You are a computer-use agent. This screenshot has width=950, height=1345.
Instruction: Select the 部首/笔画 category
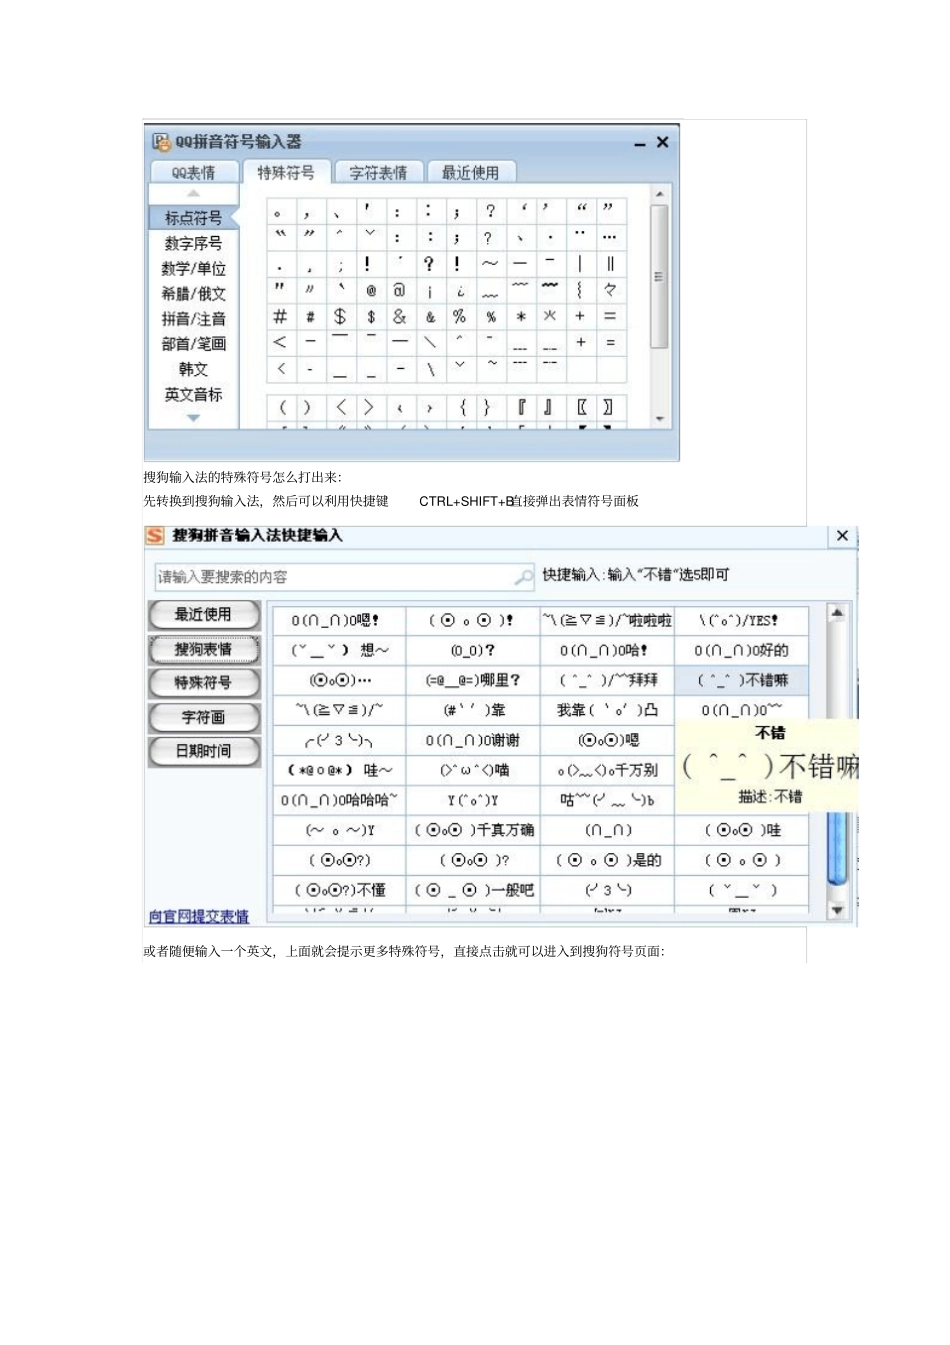point(193,343)
